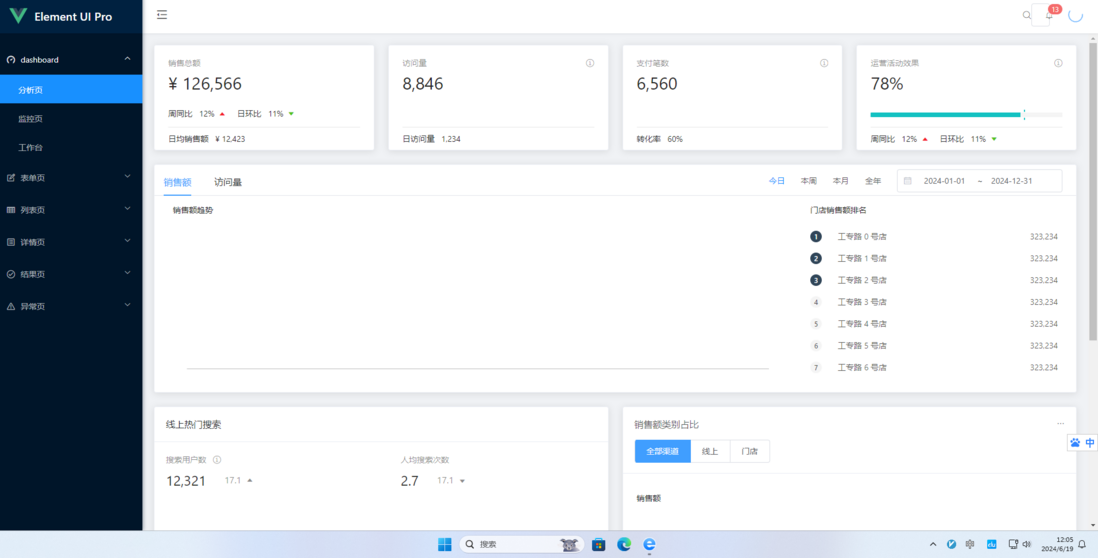The height and width of the screenshot is (558, 1098).
Task: Click the calendar icon in date range picker
Action: (x=908, y=181)
